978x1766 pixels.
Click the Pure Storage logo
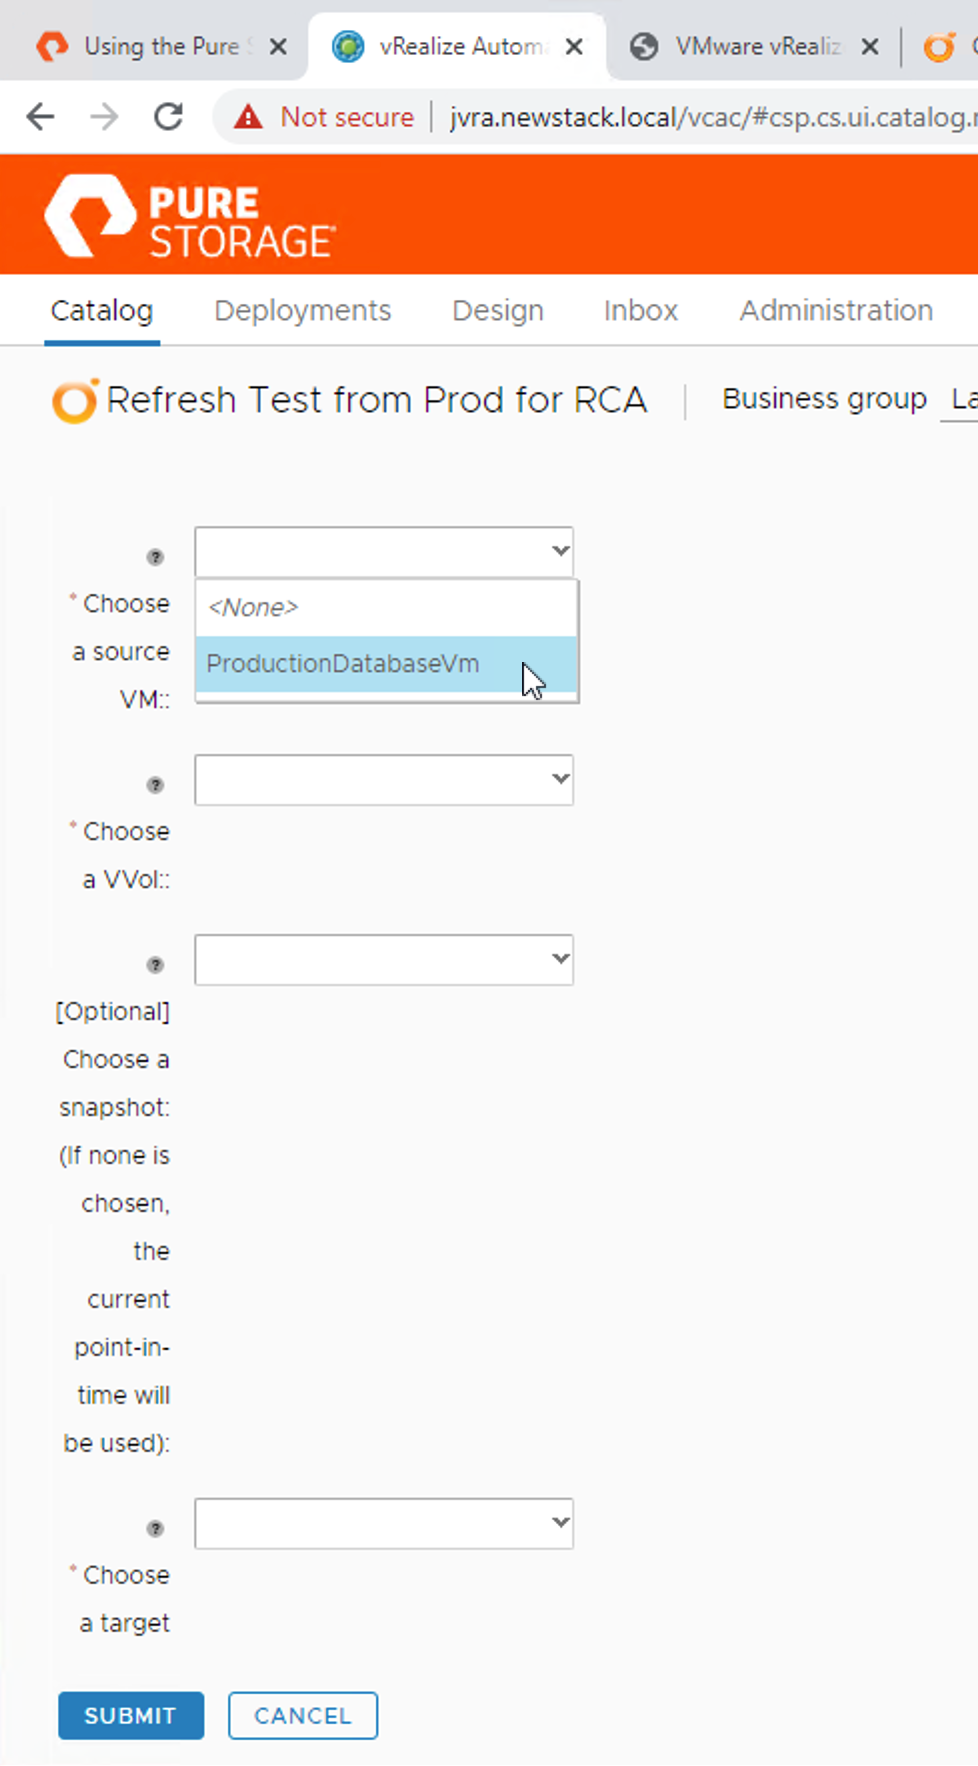[x=190, y=217]
